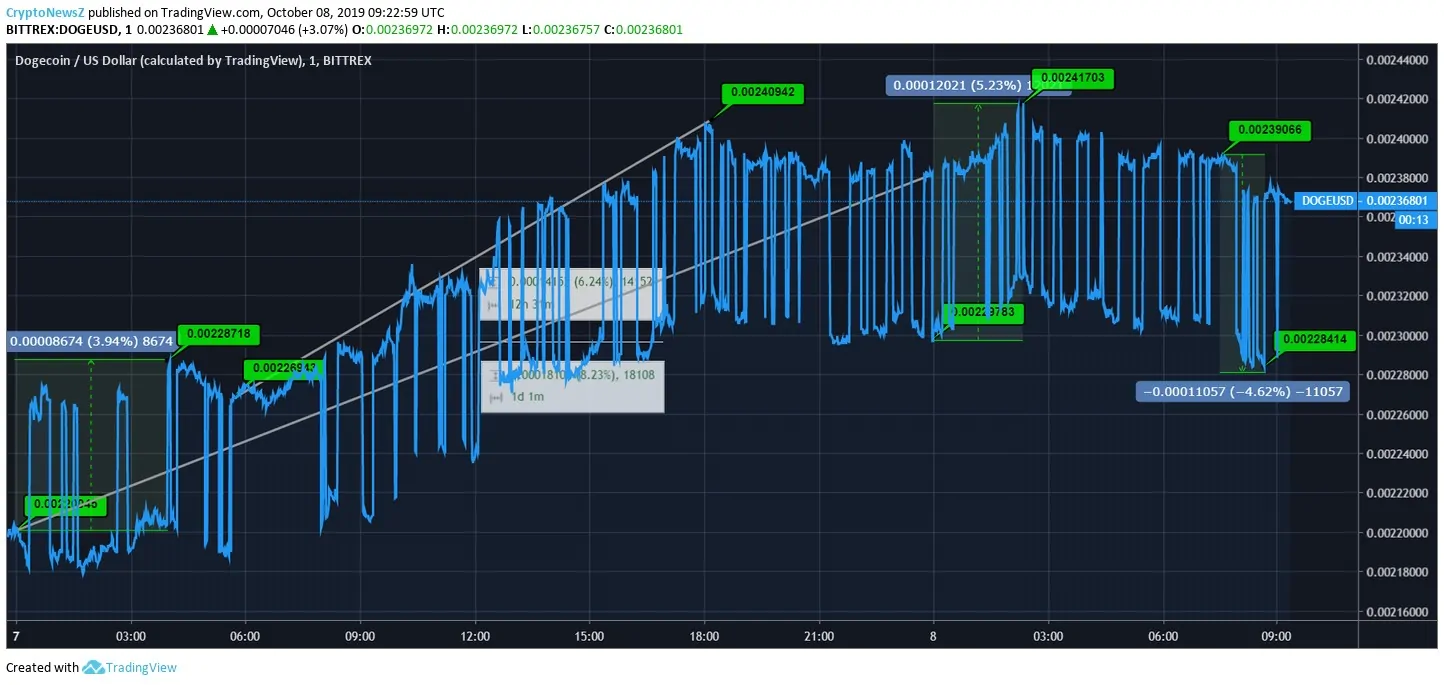
Task: Click the −0.00011057 (−4.62%) measurement label
Action: tap(1243, 391)
